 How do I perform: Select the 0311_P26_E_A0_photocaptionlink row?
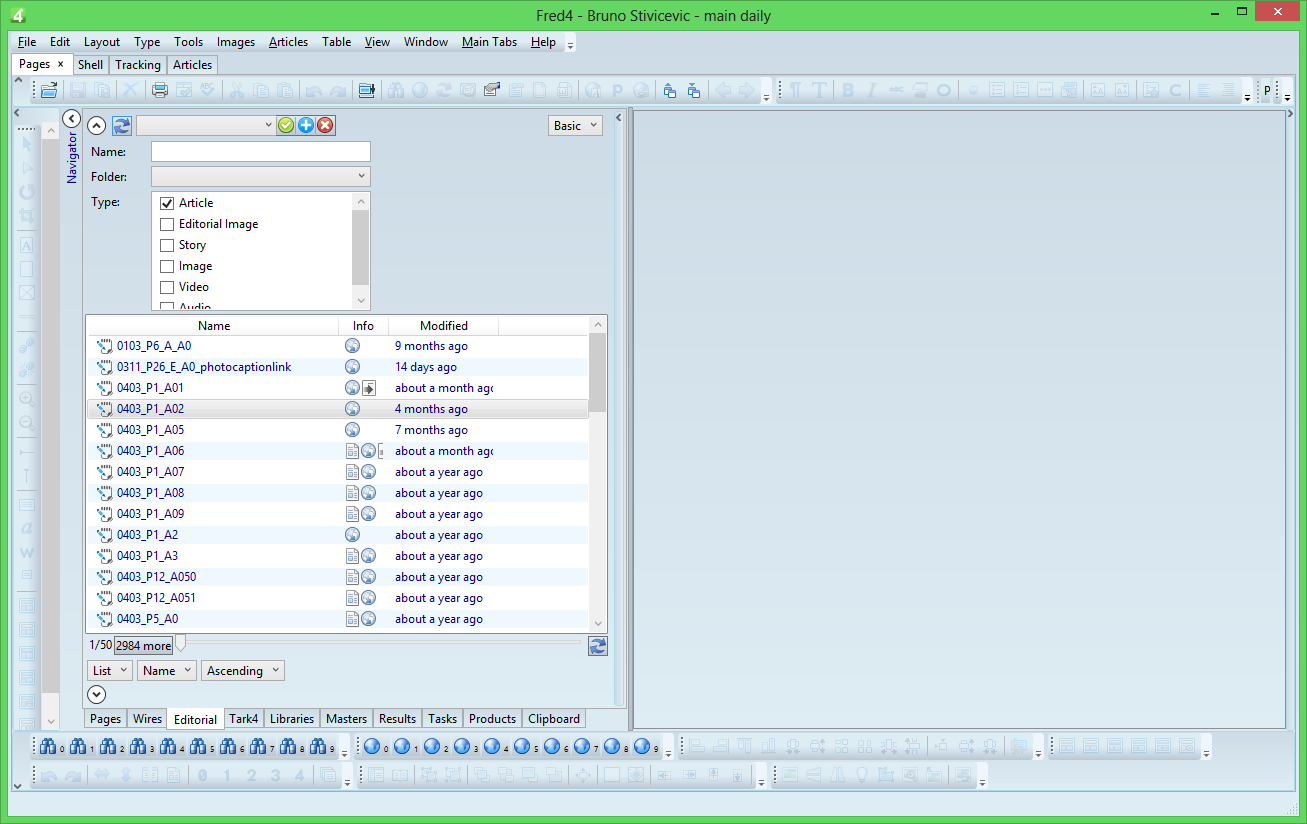[x=338, y=367]
